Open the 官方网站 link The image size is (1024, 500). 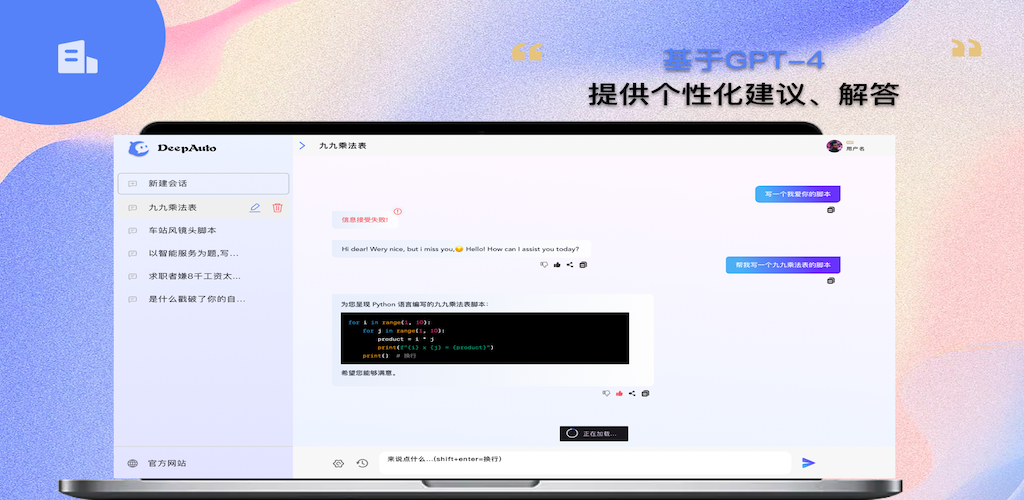[x=167, y=463]
